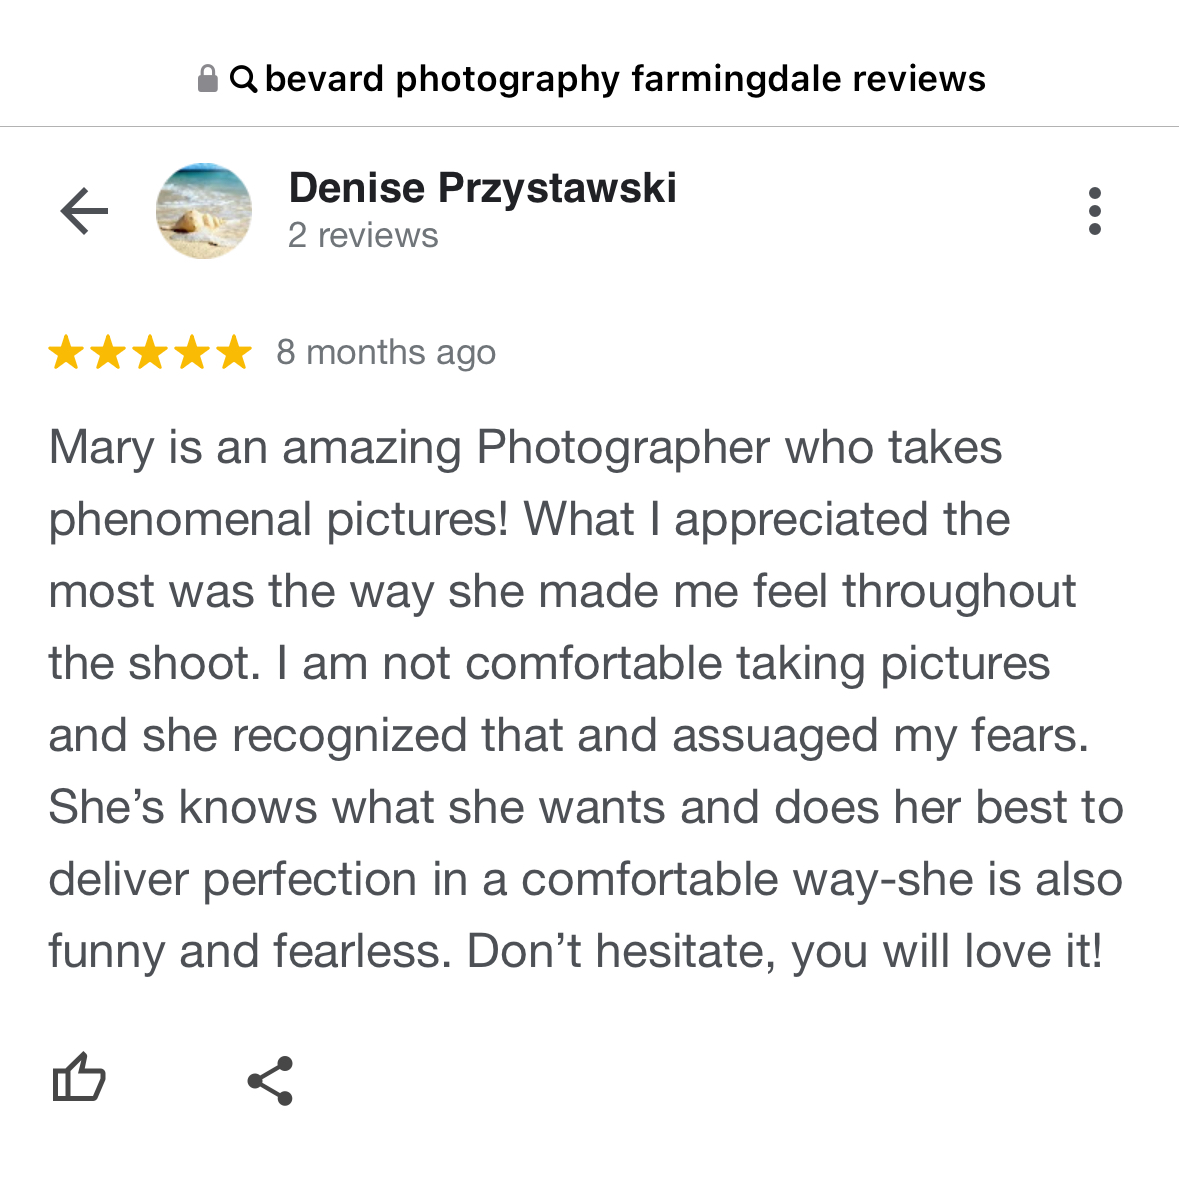Open the three-dot more options menu
The height and width of the screenshot is (1198, 1179).
[x=1095, y=211]
